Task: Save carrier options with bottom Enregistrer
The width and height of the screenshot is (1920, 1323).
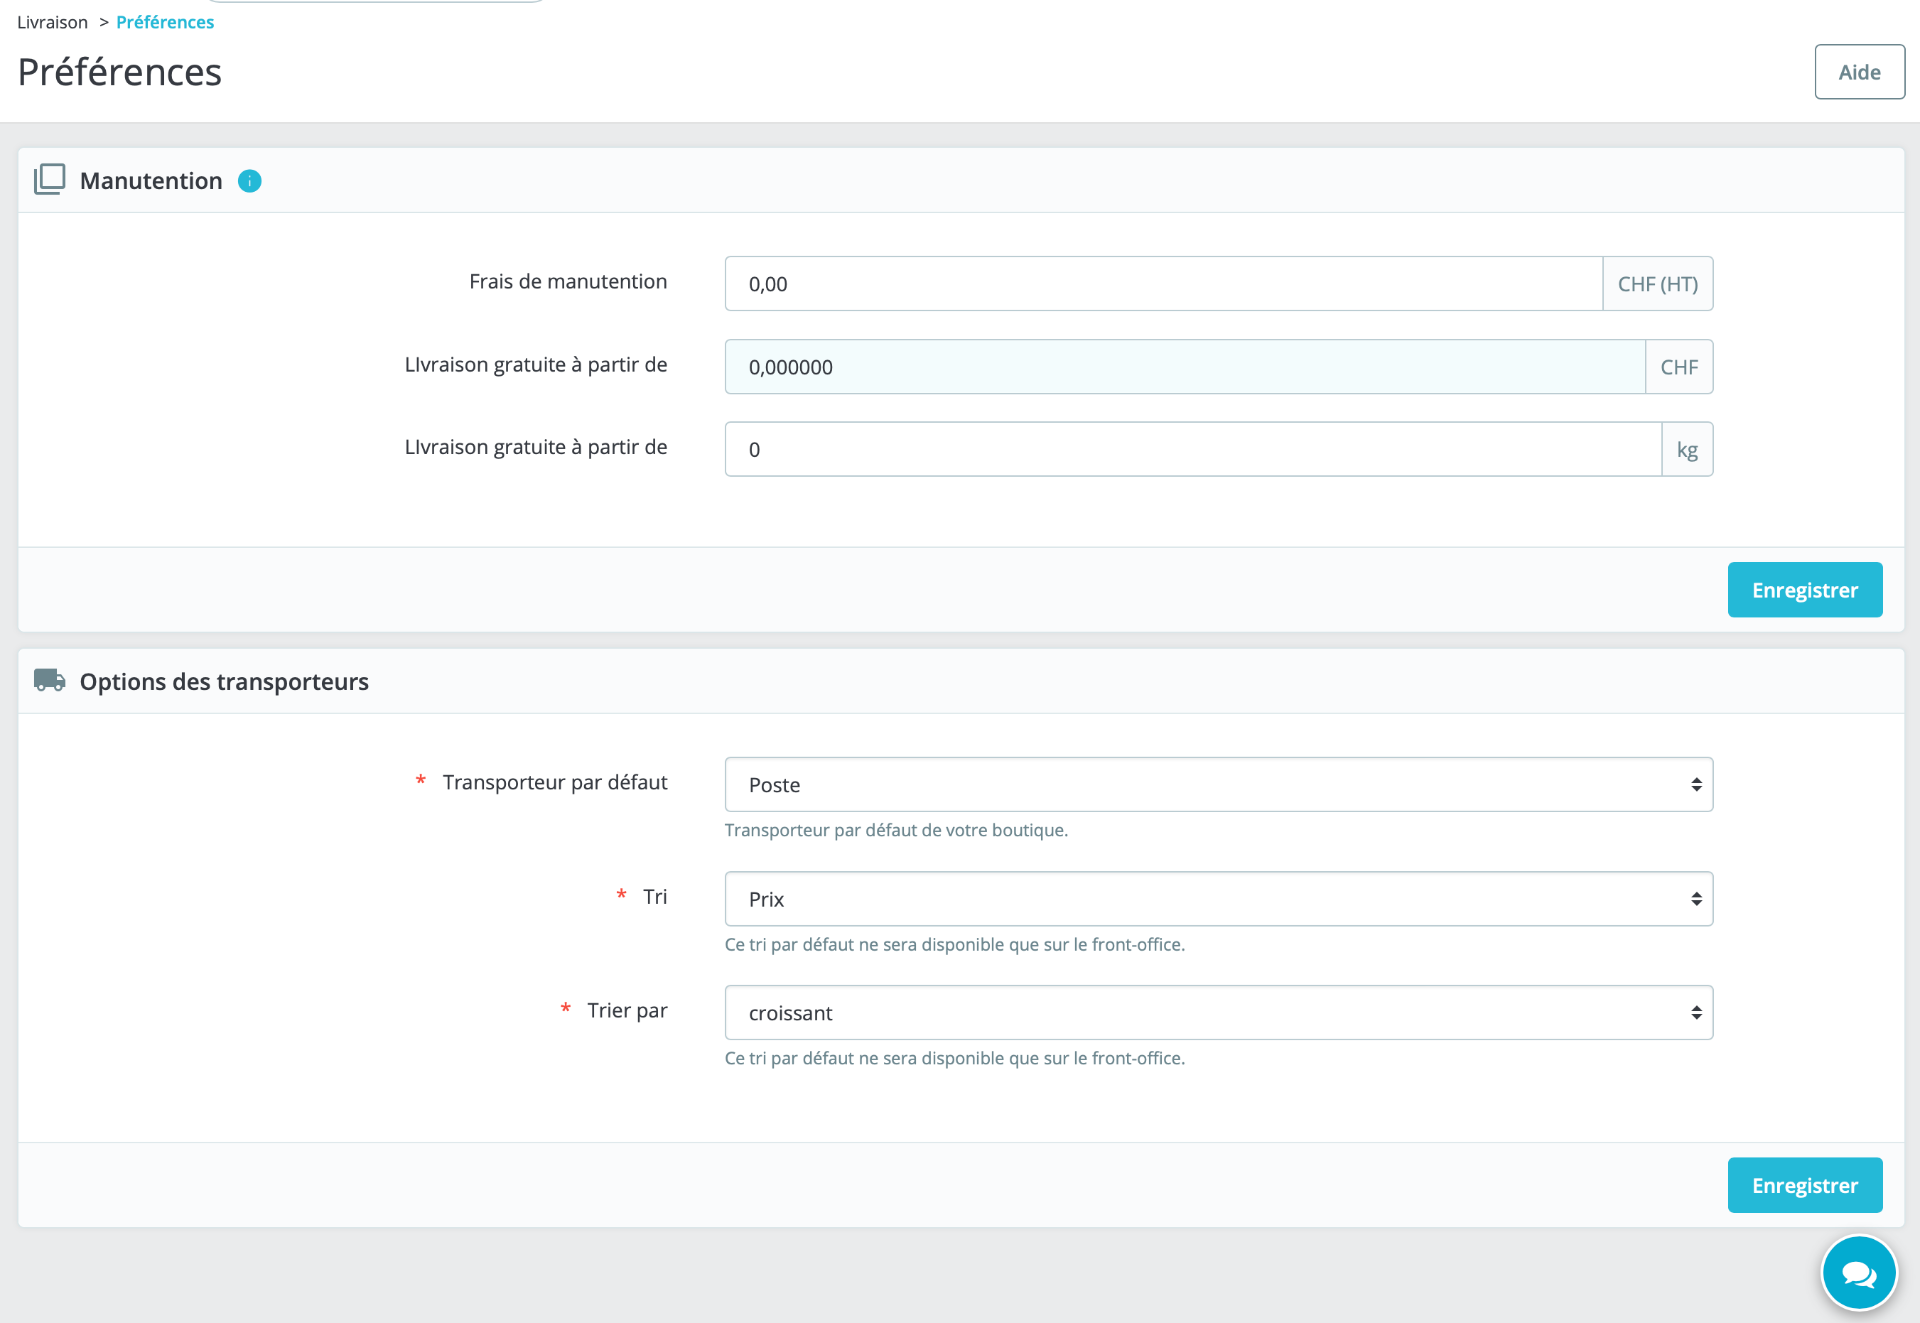Action: tap(1804, 1185)
